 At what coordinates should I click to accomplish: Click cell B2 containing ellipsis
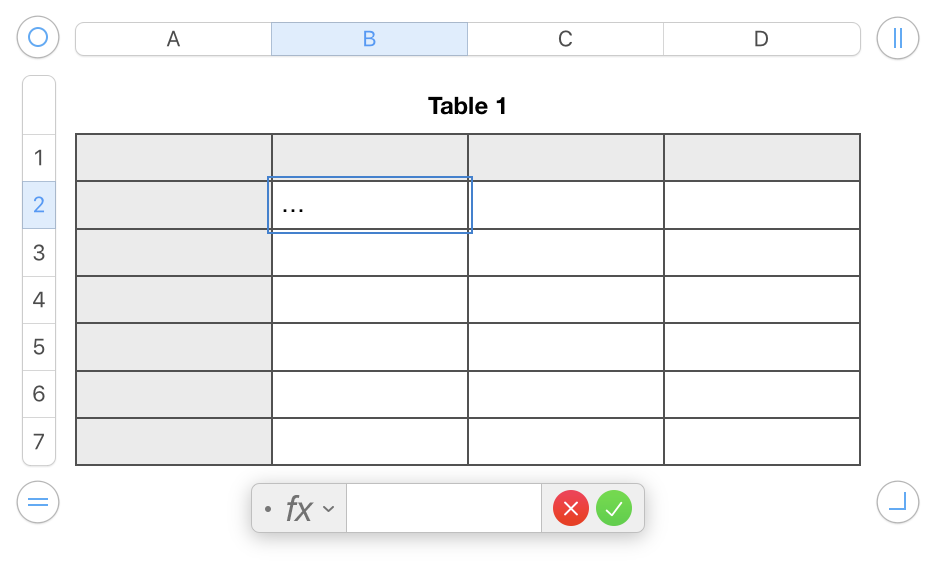[370, 206]
